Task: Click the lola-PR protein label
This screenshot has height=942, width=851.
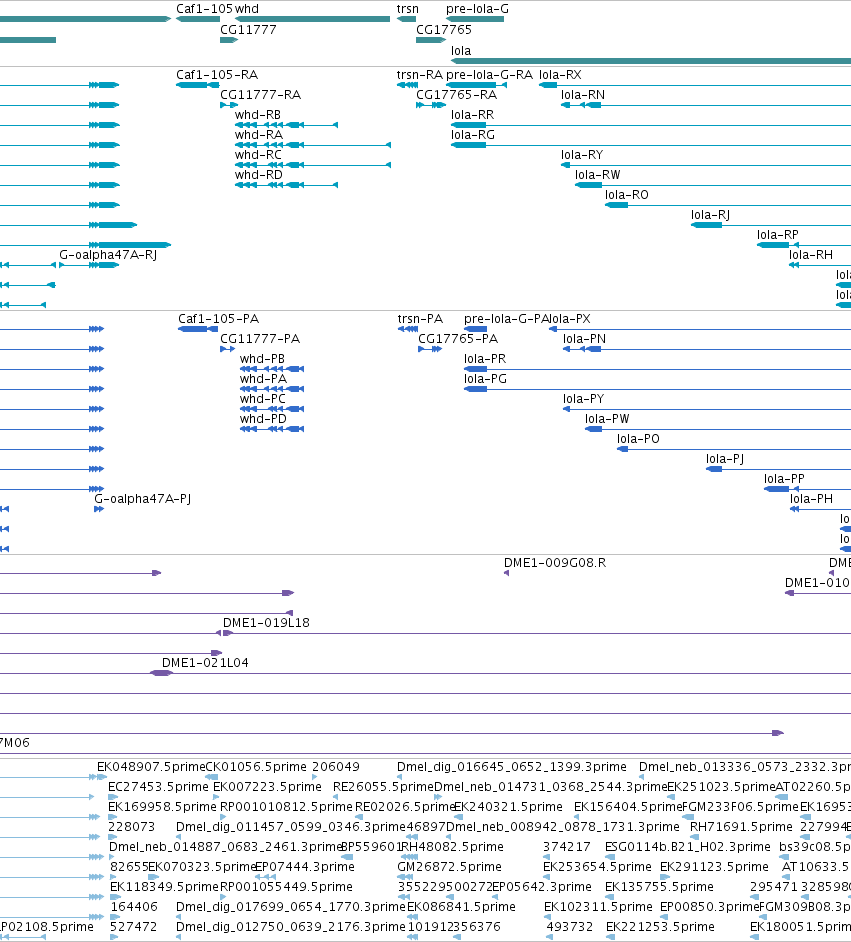Action: click(485, 359)
